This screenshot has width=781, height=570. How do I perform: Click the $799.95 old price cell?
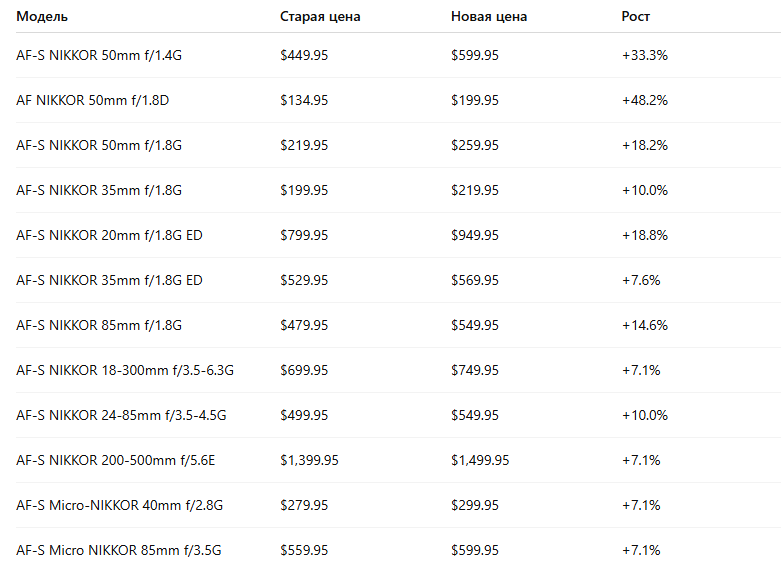click(304, 235)
